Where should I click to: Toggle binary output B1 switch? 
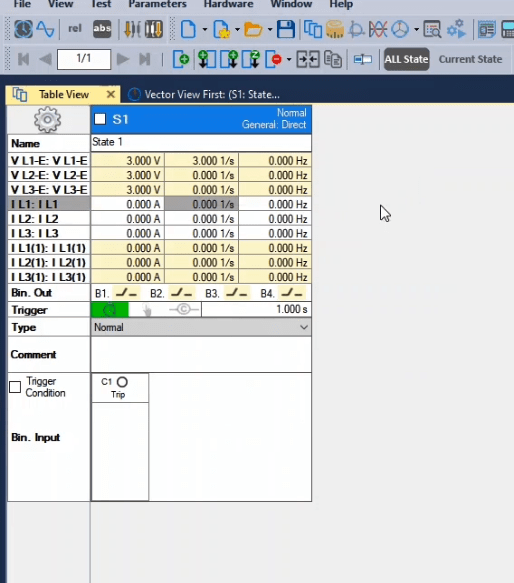pyautogui.click(x=126, y=293)
